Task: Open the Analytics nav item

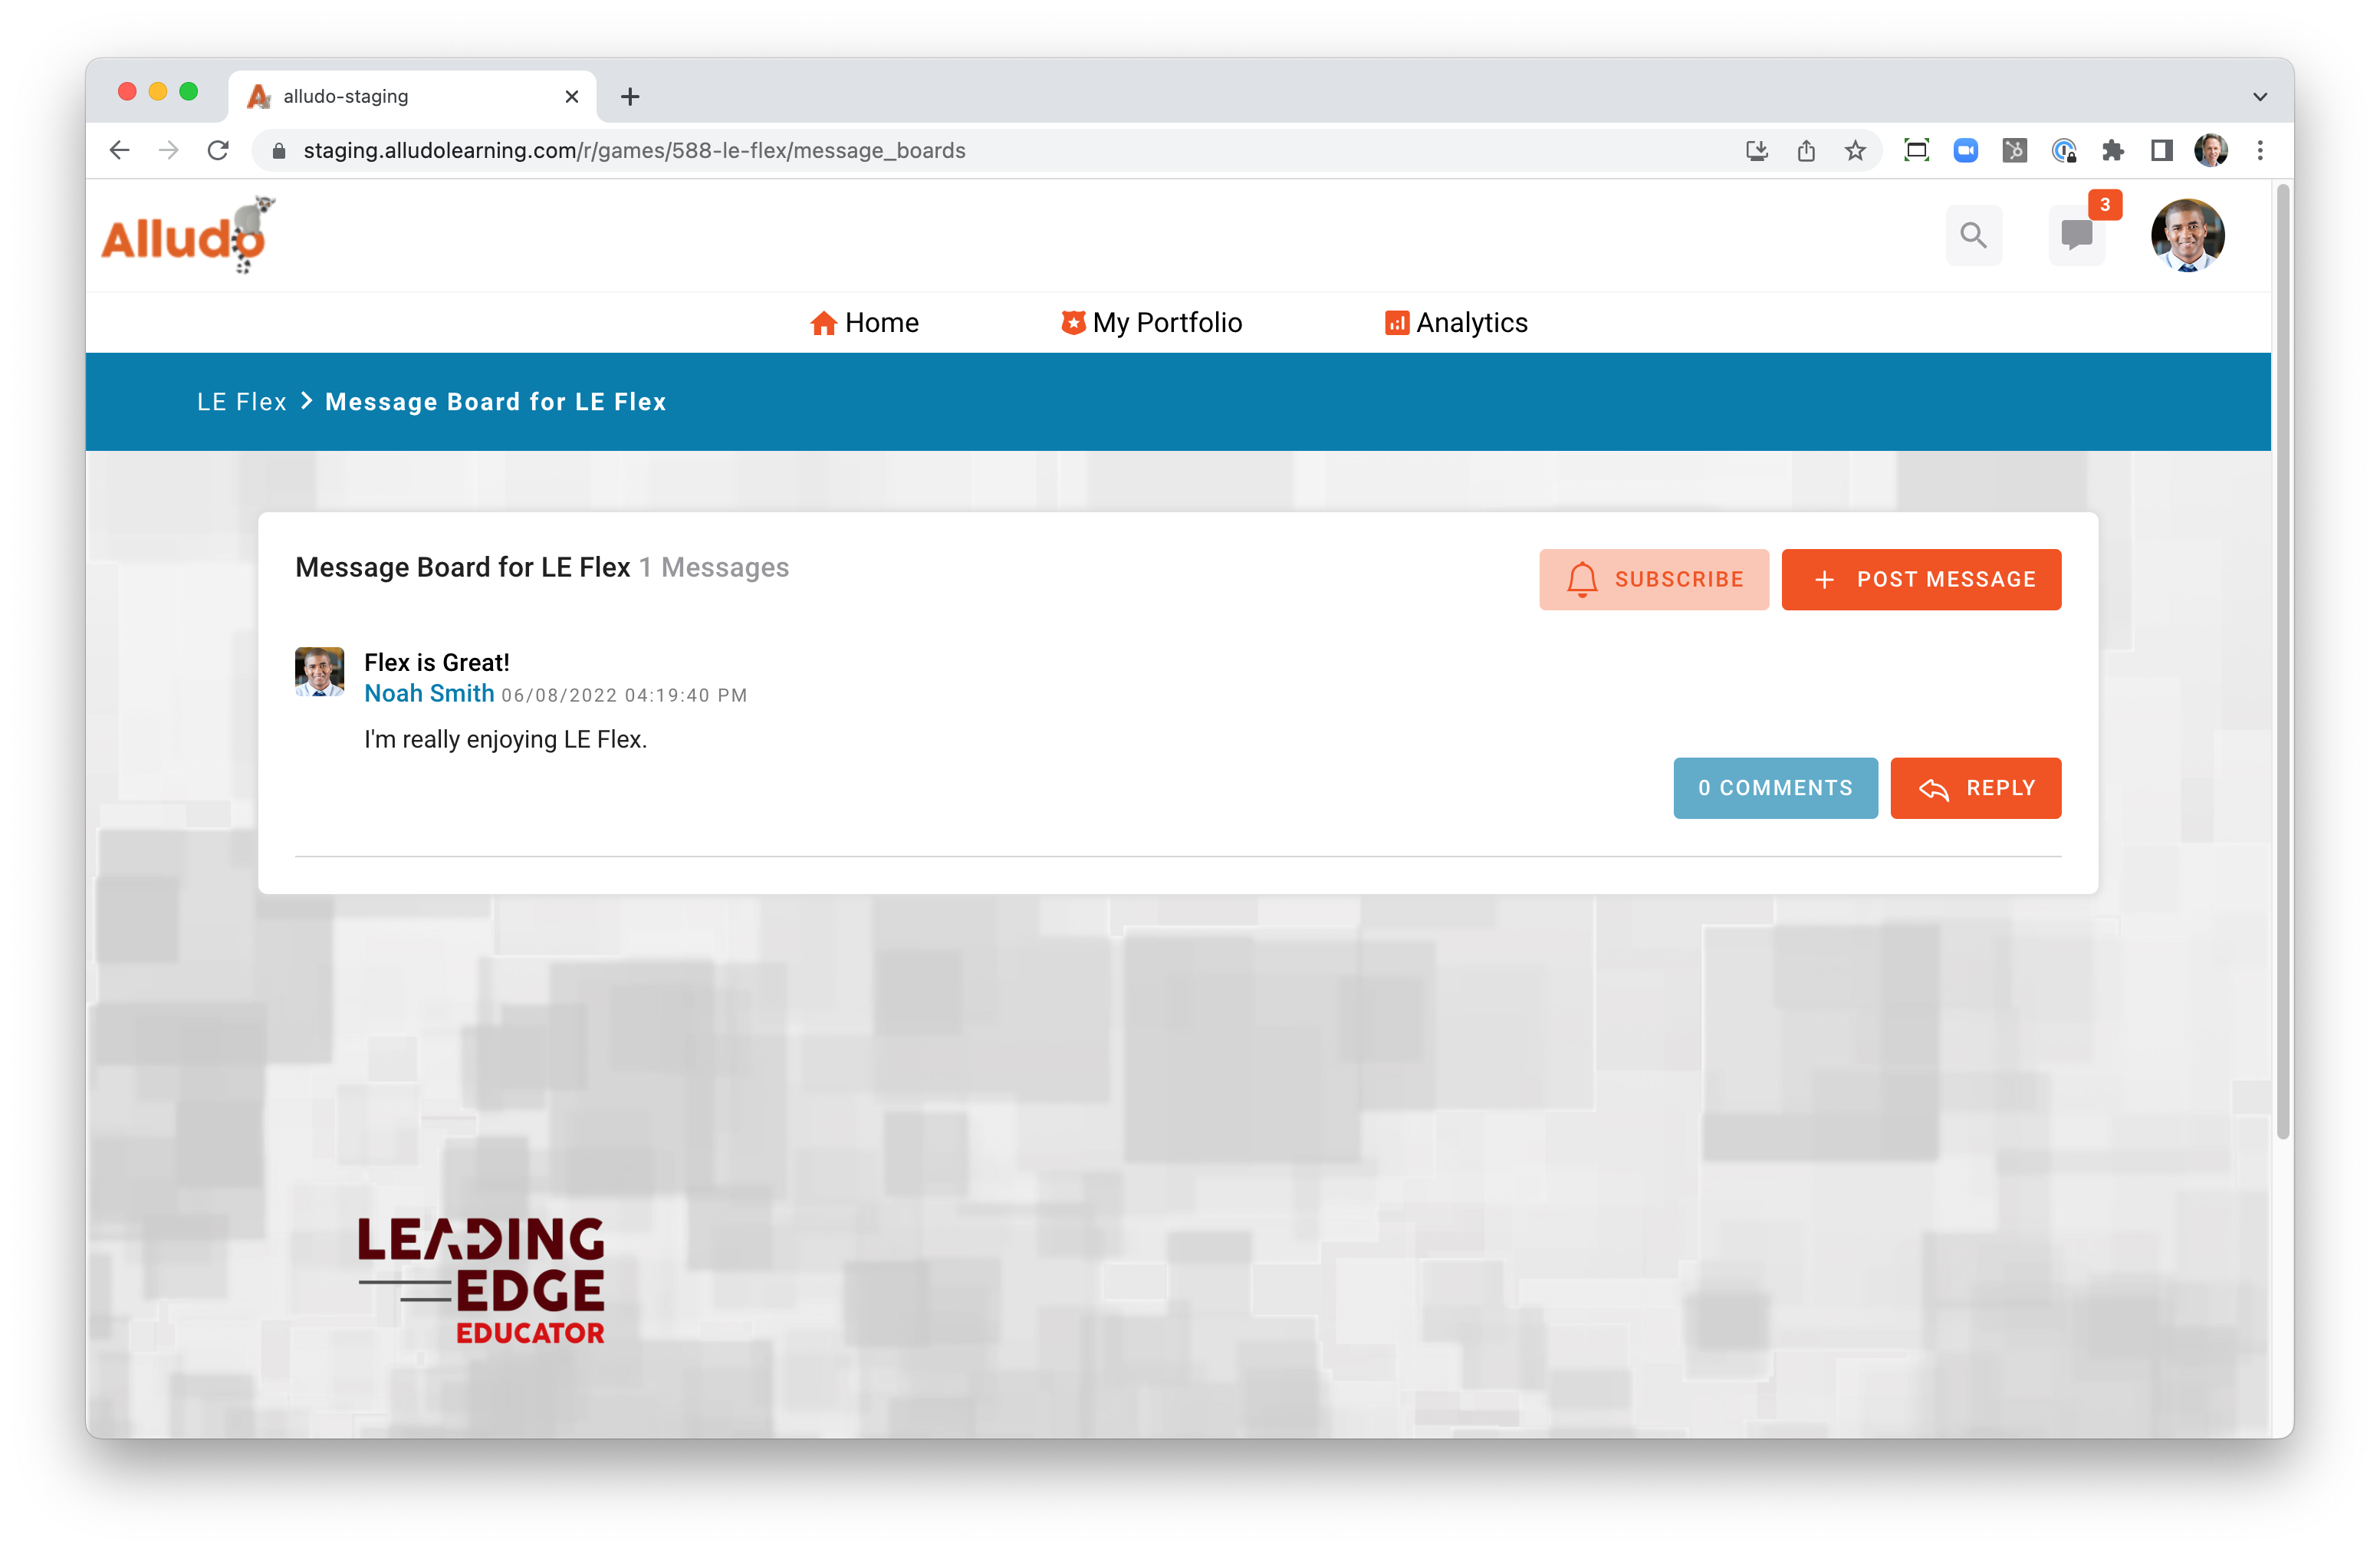Action: pos(1456,323)
